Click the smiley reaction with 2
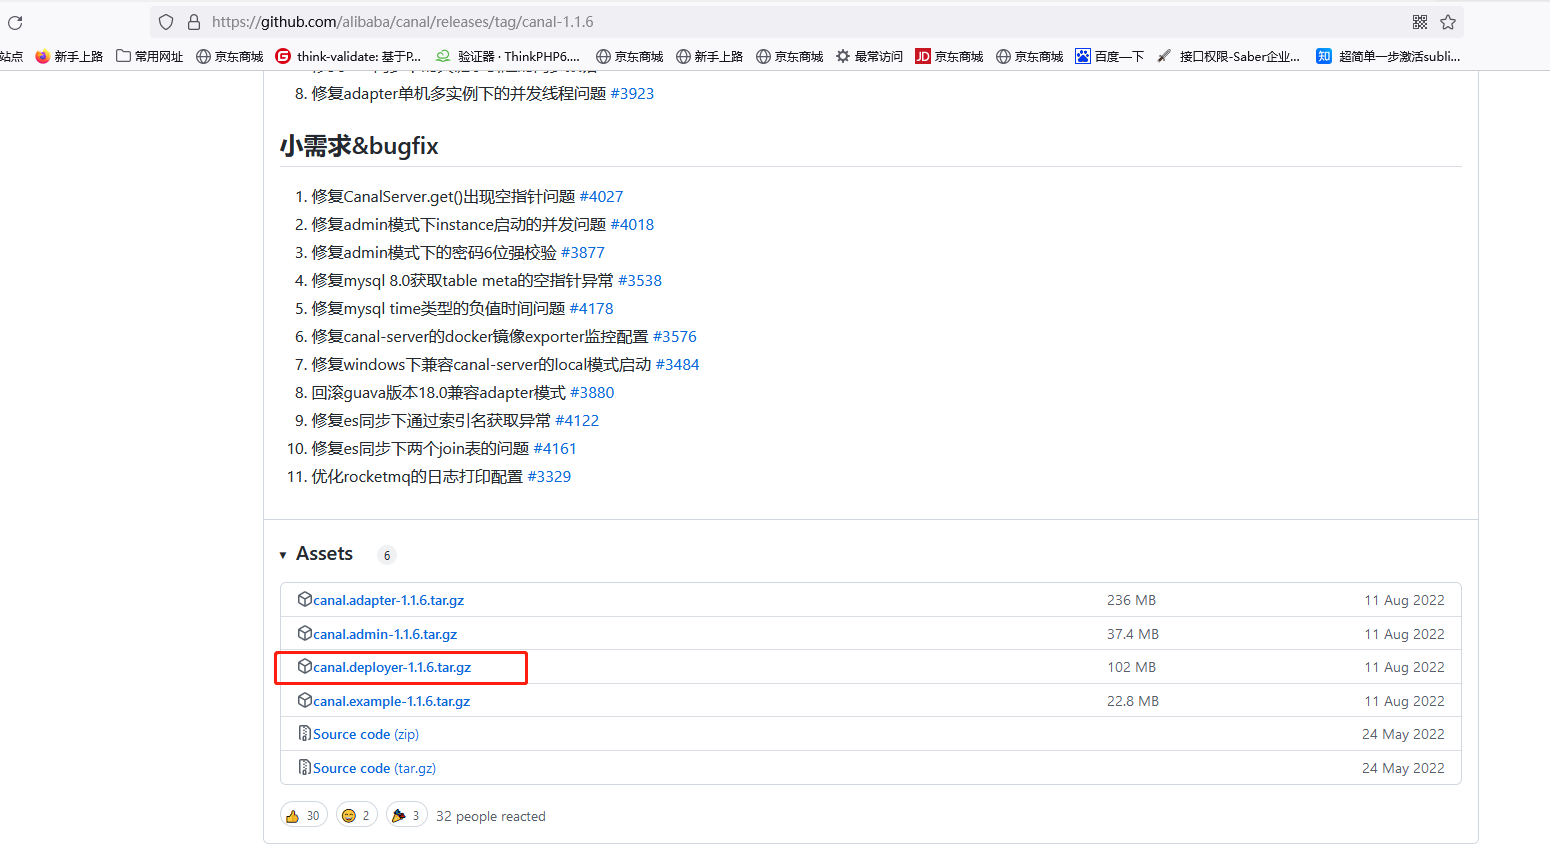 point(357,816)
